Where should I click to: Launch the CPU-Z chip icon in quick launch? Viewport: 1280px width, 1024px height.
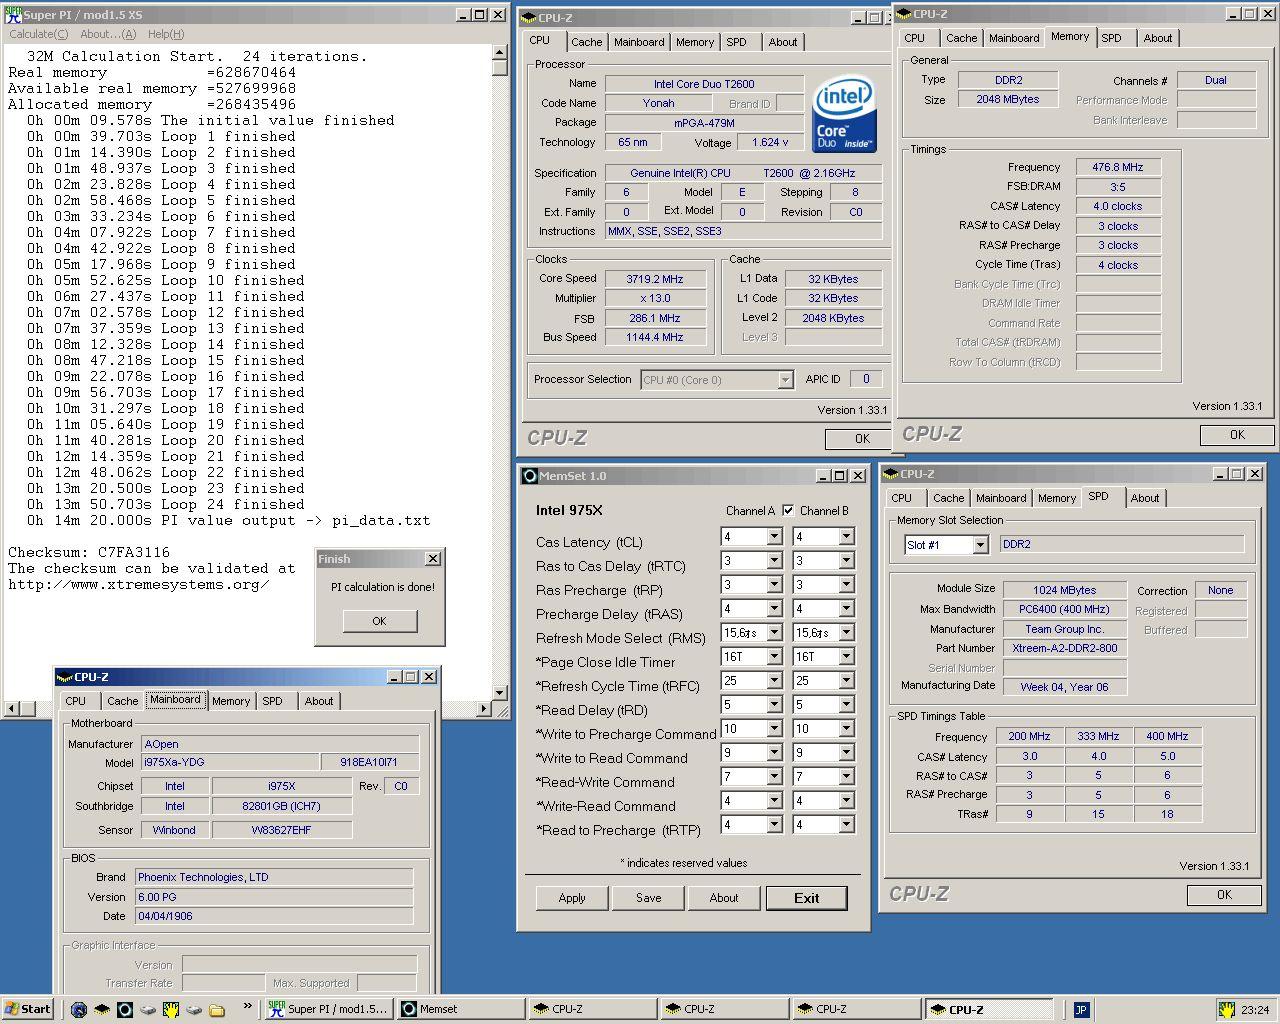pos(102,1009)
